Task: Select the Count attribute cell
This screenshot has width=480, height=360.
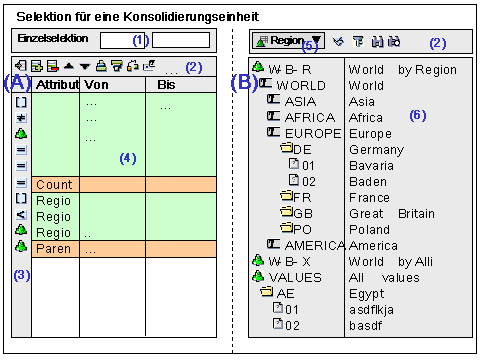Action: [56, 185]
